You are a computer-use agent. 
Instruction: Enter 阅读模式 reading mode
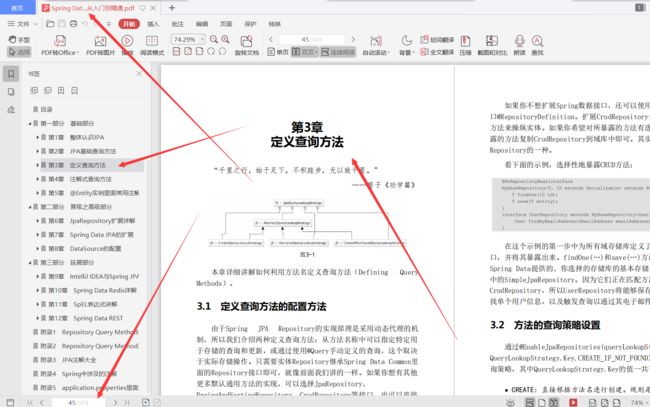pos(152,46)
